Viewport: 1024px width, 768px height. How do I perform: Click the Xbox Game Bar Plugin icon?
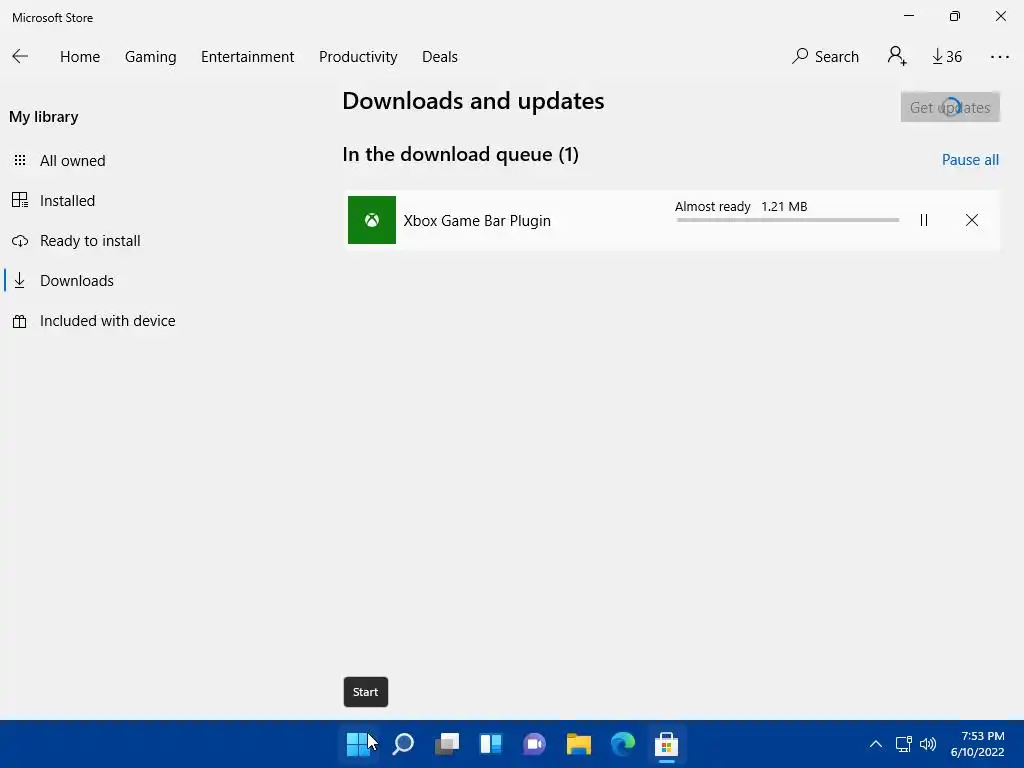tap(372, 220)
